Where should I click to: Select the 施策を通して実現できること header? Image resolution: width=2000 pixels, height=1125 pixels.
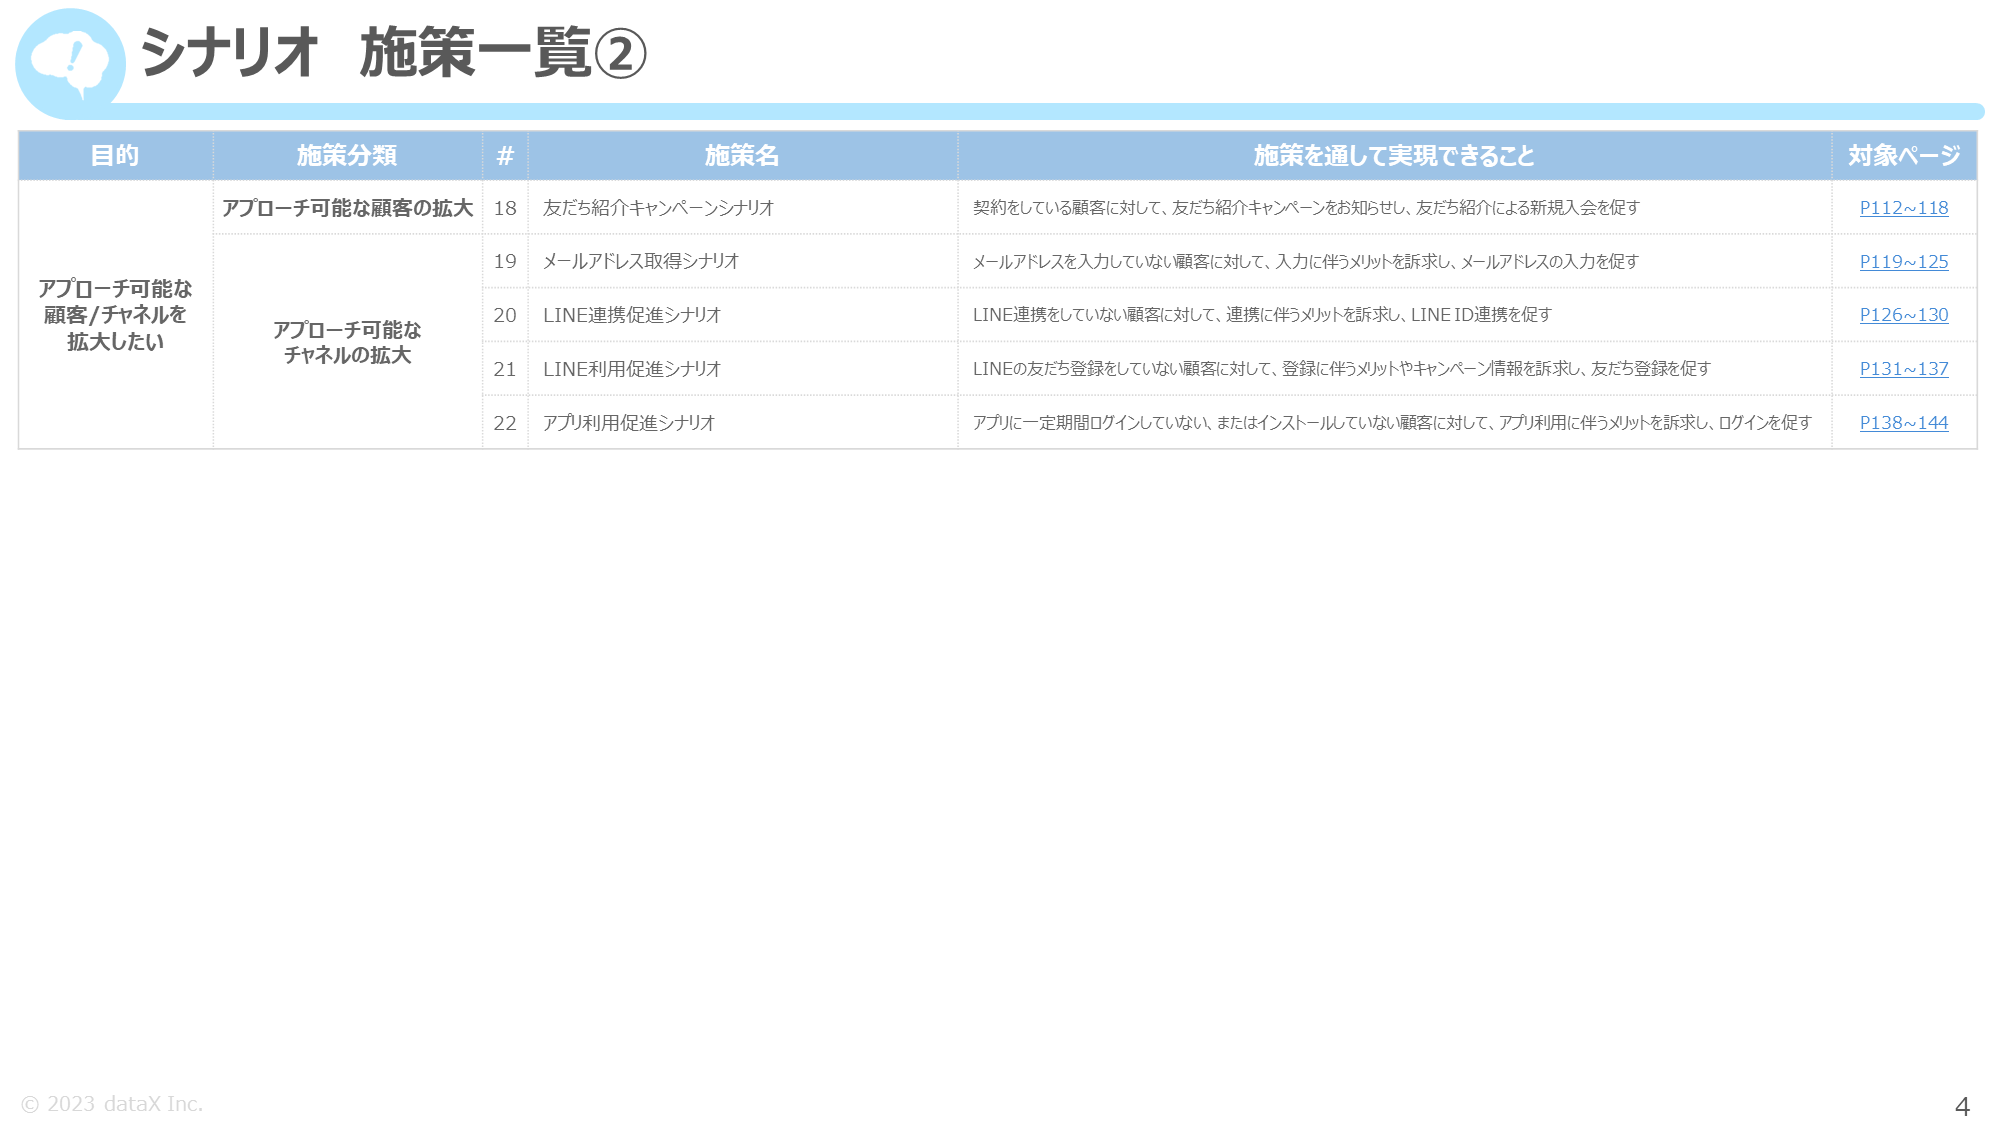pyautogui.click(x=1394, y=156)
